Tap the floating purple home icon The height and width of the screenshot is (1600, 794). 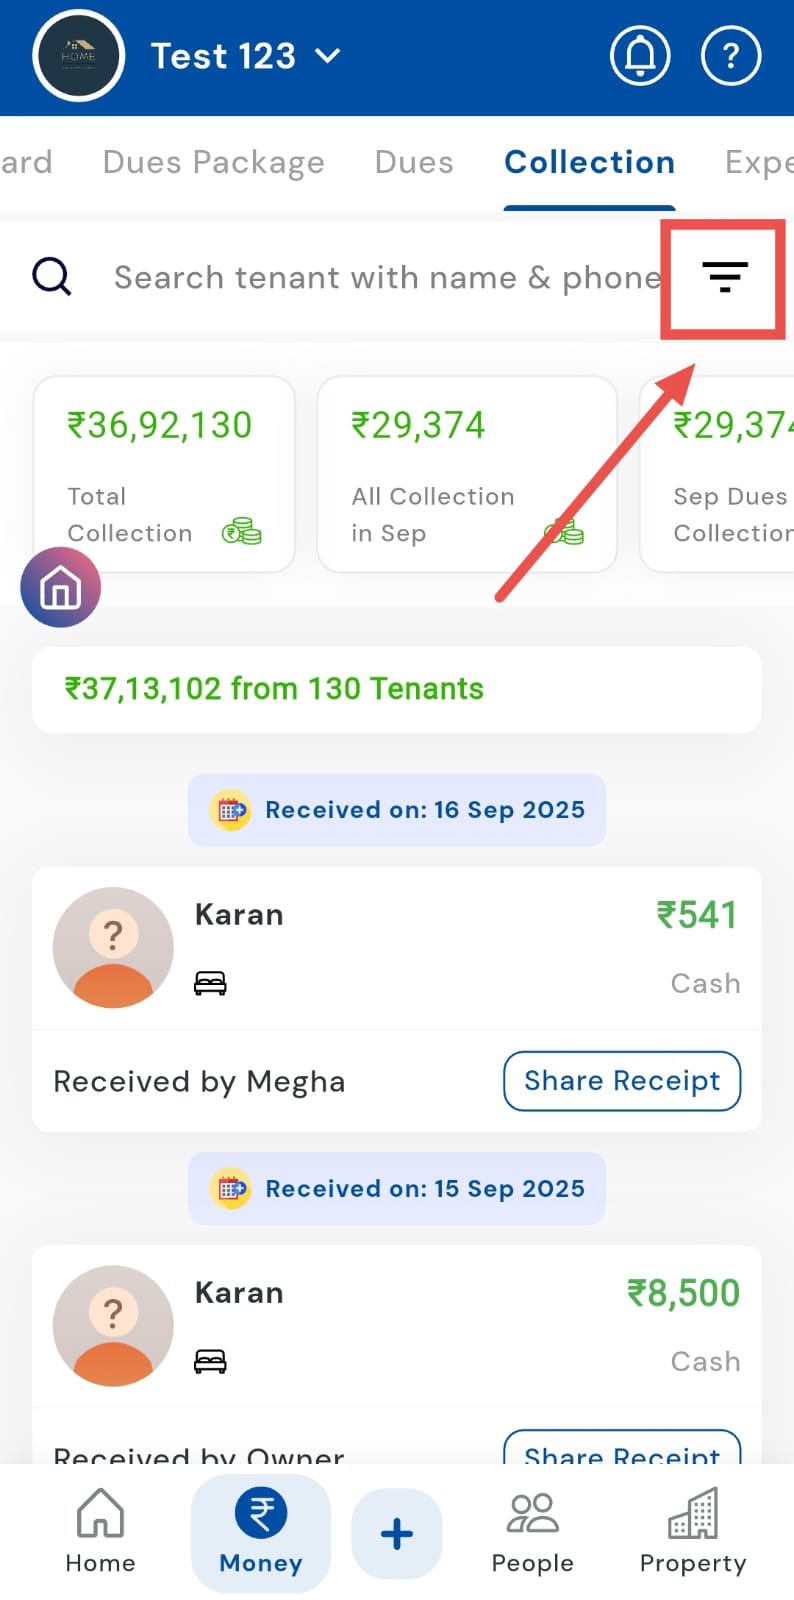coord(60,587)
